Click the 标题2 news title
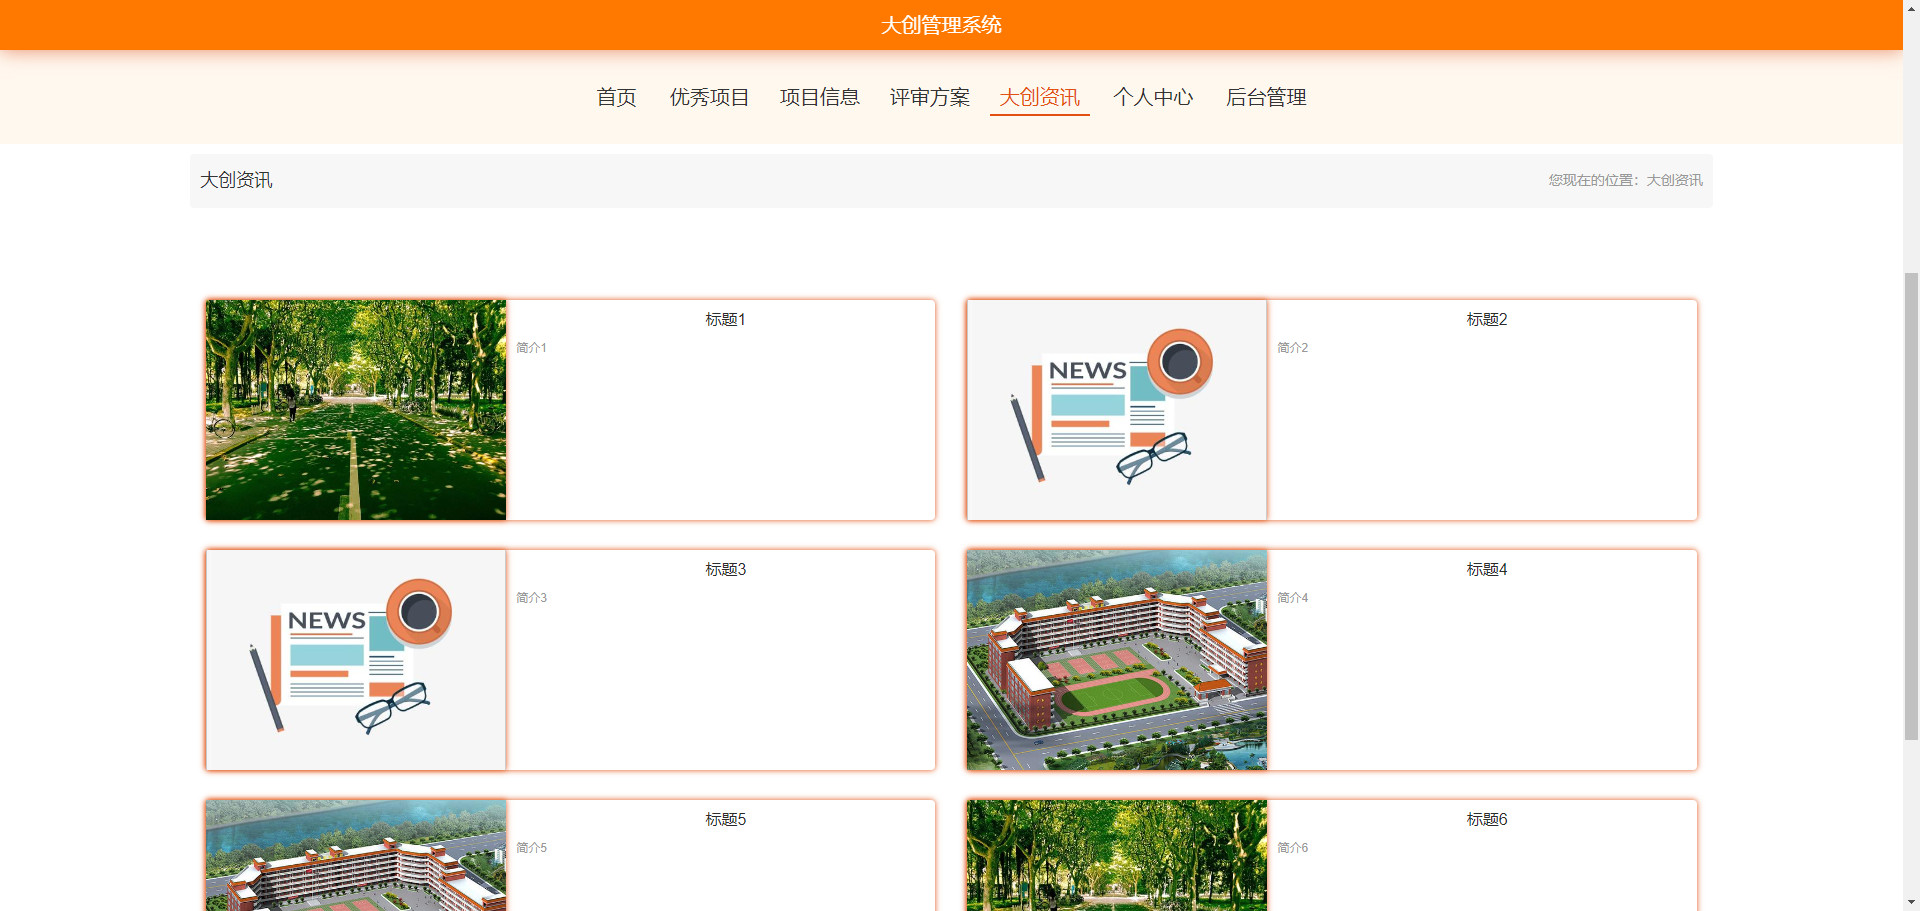Screen dimensions: 1920x911 coord(1487,319)
